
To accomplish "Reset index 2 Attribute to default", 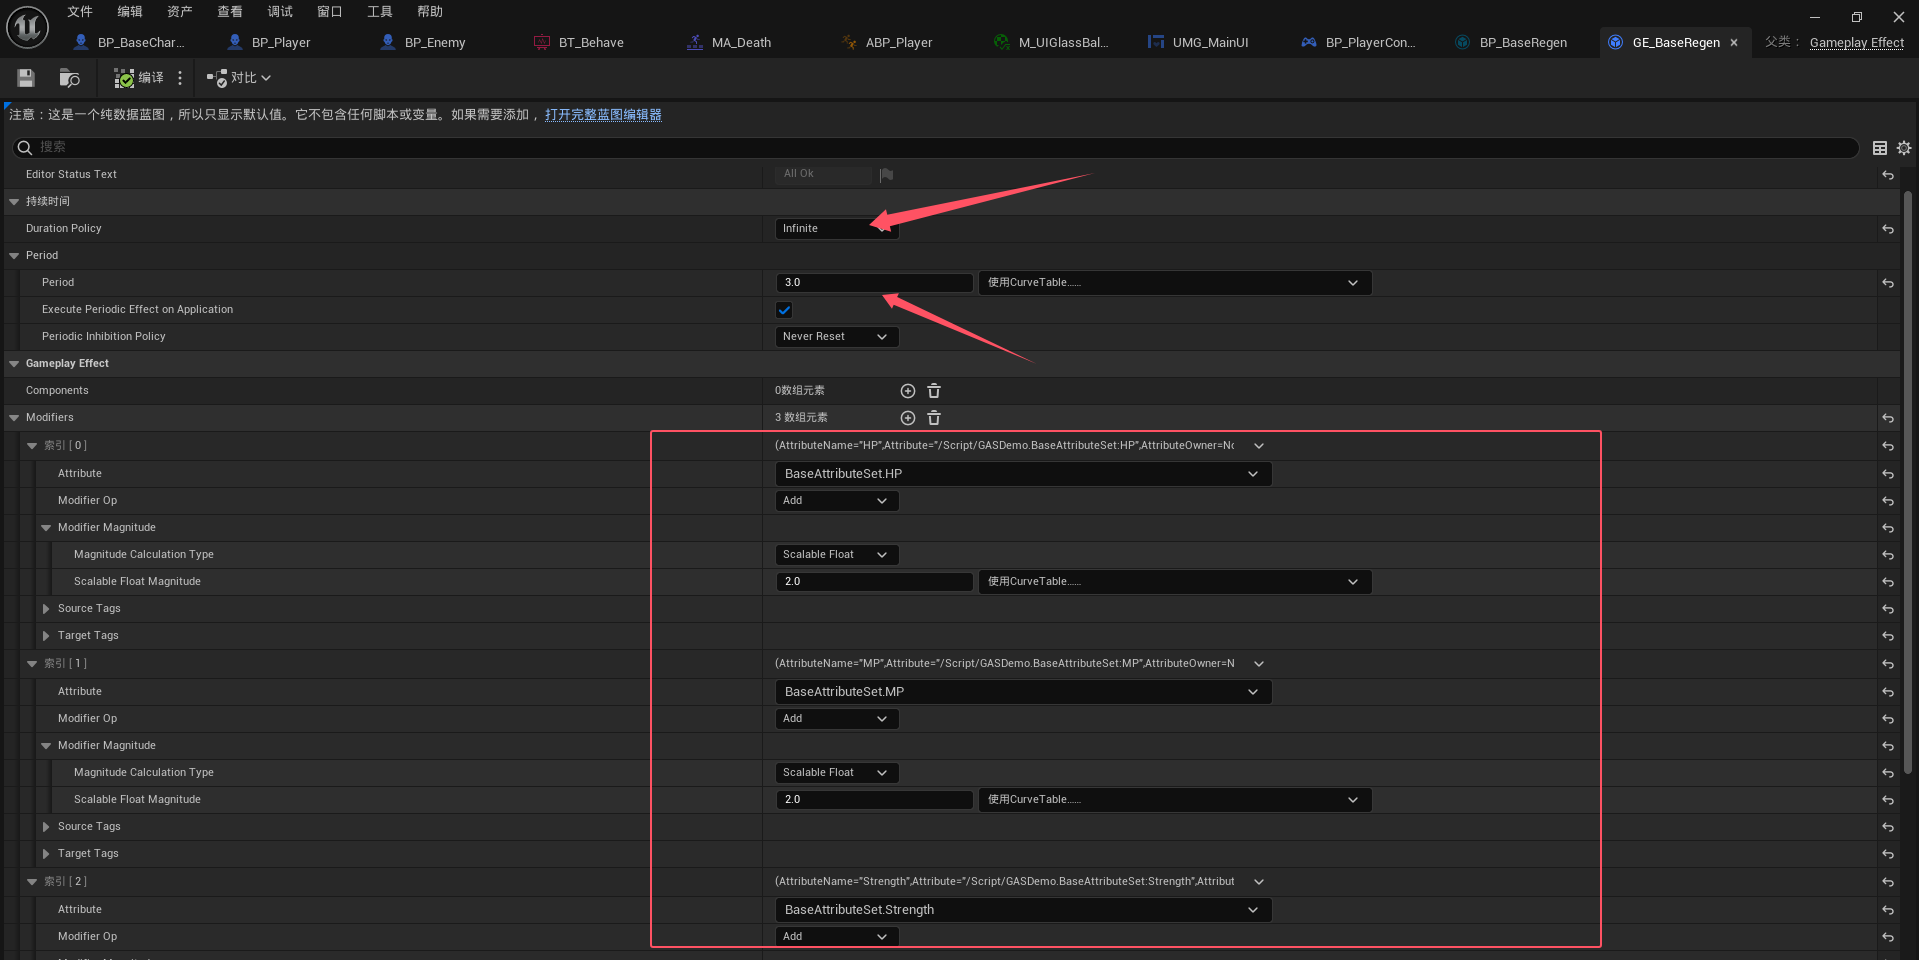I will pyautogui.click(x=1888, y=910).
